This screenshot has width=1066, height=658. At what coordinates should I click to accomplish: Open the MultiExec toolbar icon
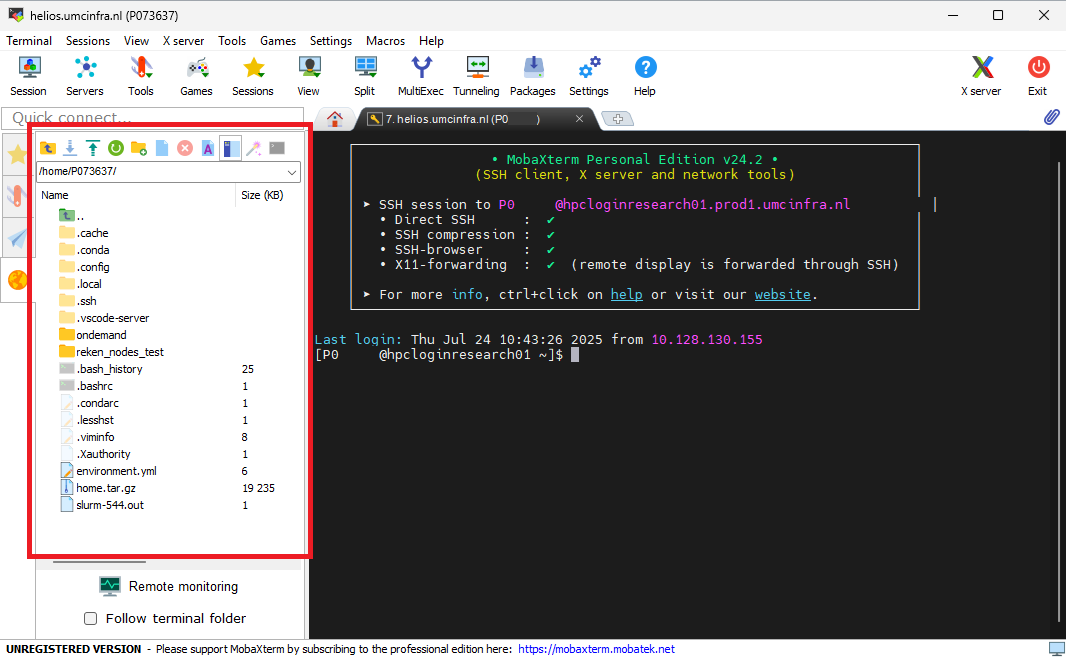[x=421, y=75]
